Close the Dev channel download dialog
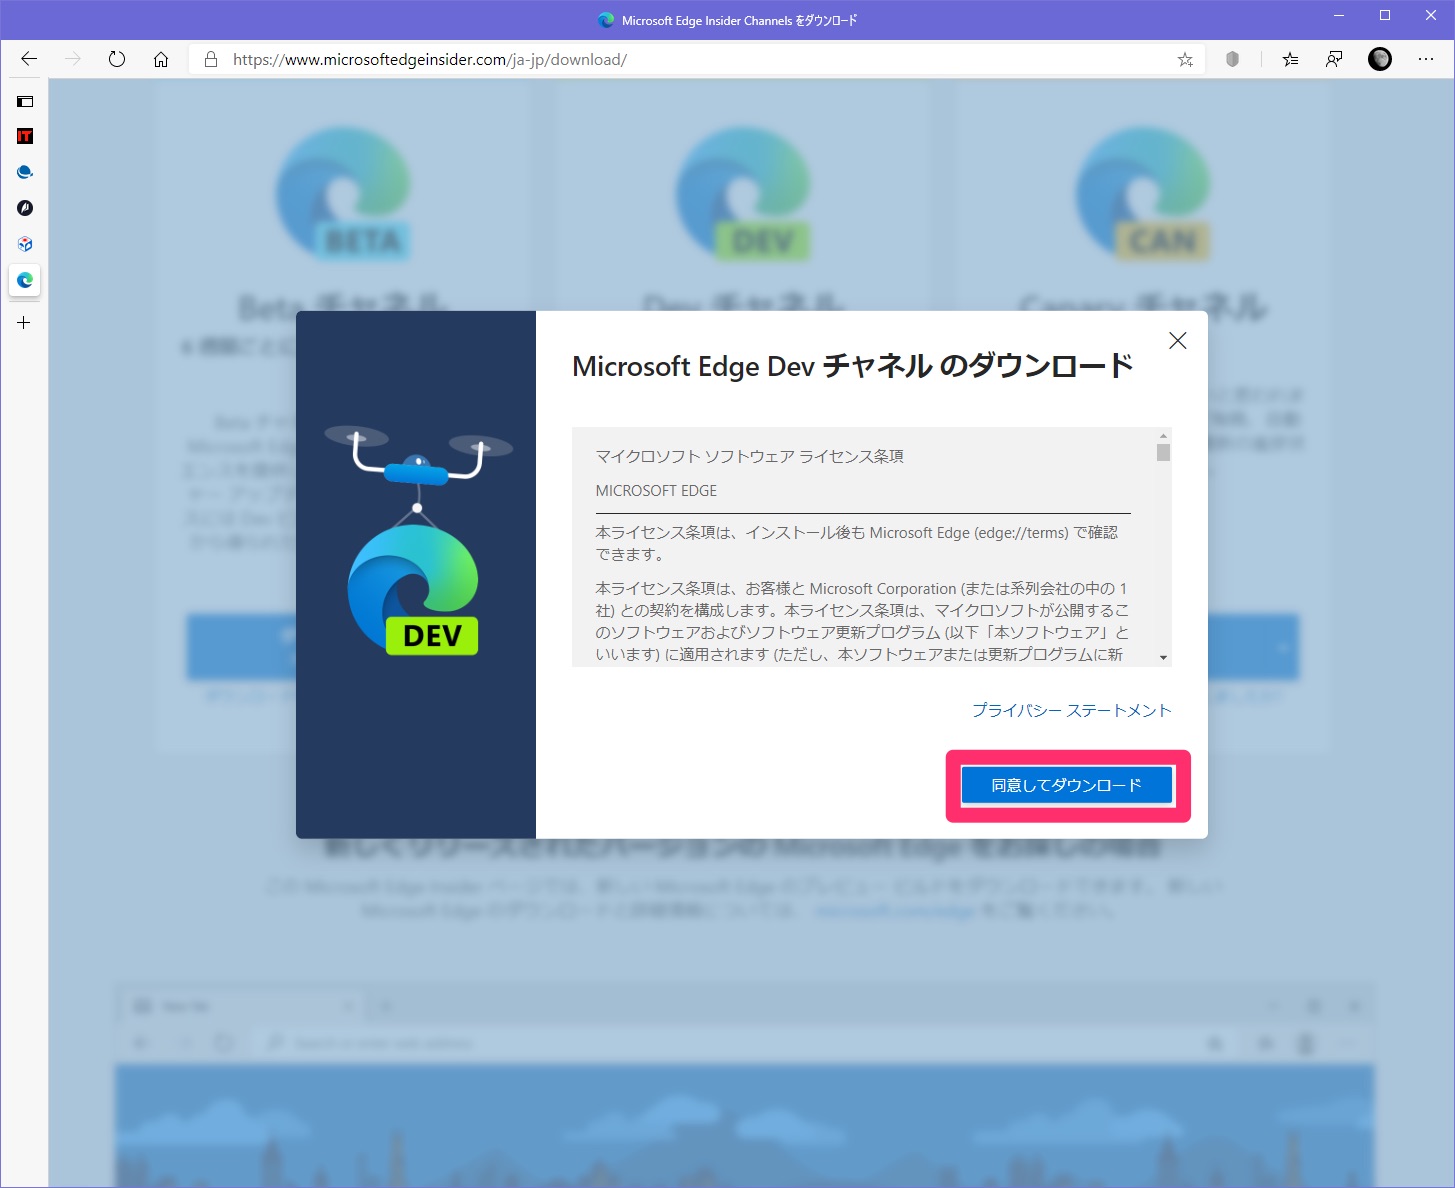This screenshot has height=1188, width=1455. tap(1178, 341)
